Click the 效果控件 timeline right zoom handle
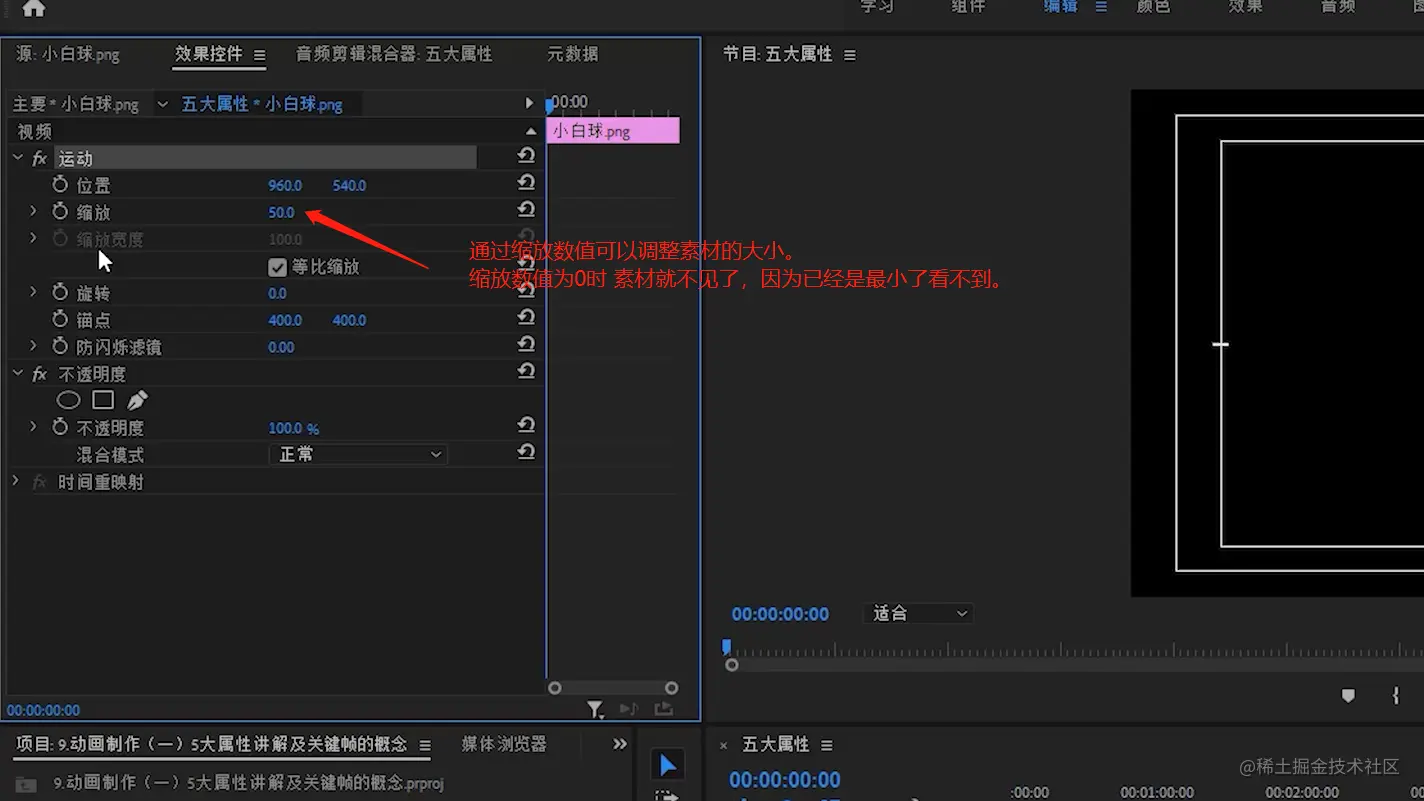The image size is (1424, 801). 672,688
